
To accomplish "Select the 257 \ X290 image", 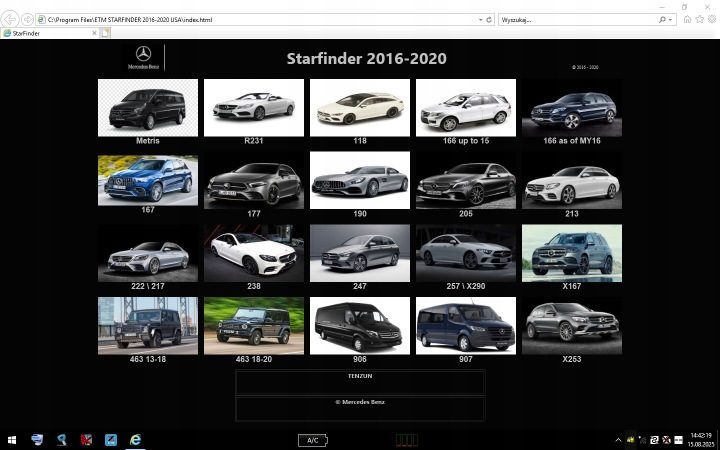I will (x=466, y=253).
